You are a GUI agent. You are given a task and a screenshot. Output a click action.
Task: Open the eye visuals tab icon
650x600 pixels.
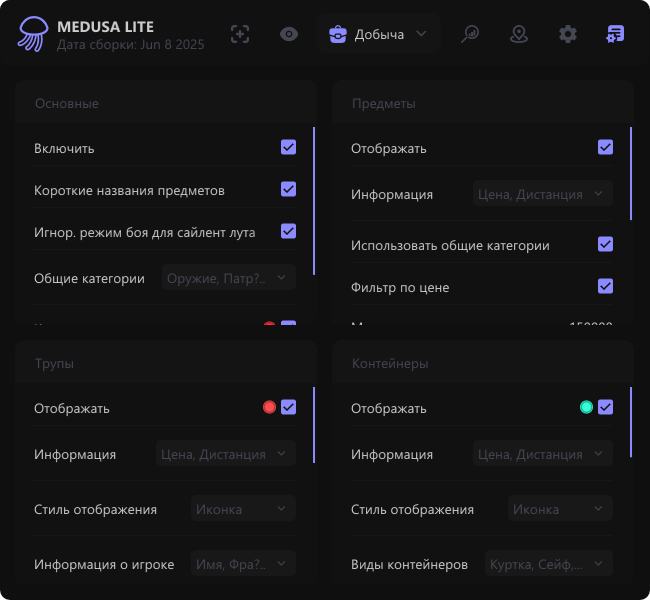[289, 34]
